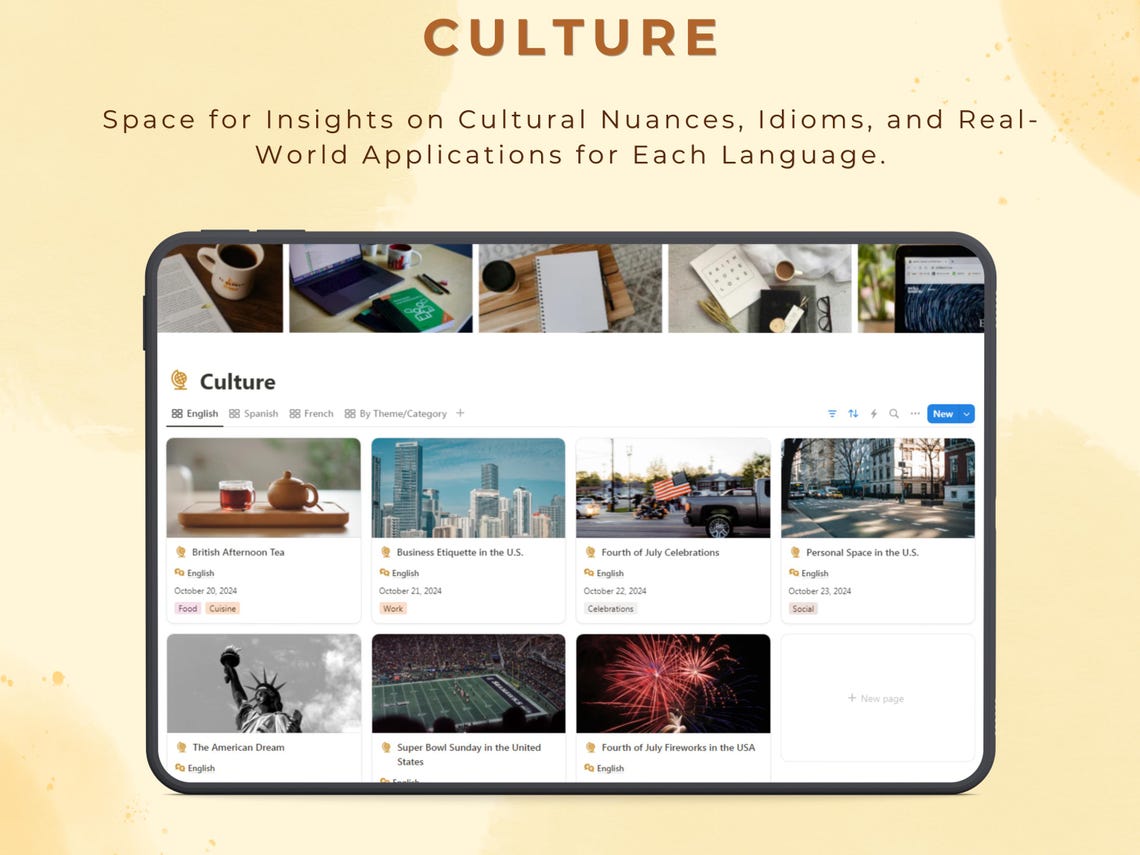Click page icon beside Business Etiquette
Screen dimensions: 1140x855
pos(386,553)
